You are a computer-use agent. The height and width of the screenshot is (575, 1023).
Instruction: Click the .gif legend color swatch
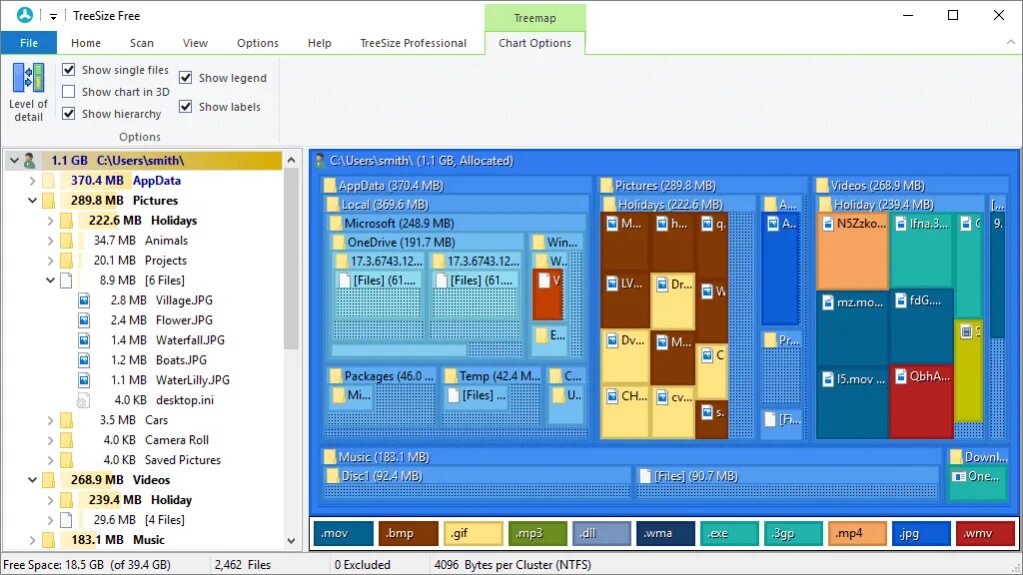pos(472,533)
